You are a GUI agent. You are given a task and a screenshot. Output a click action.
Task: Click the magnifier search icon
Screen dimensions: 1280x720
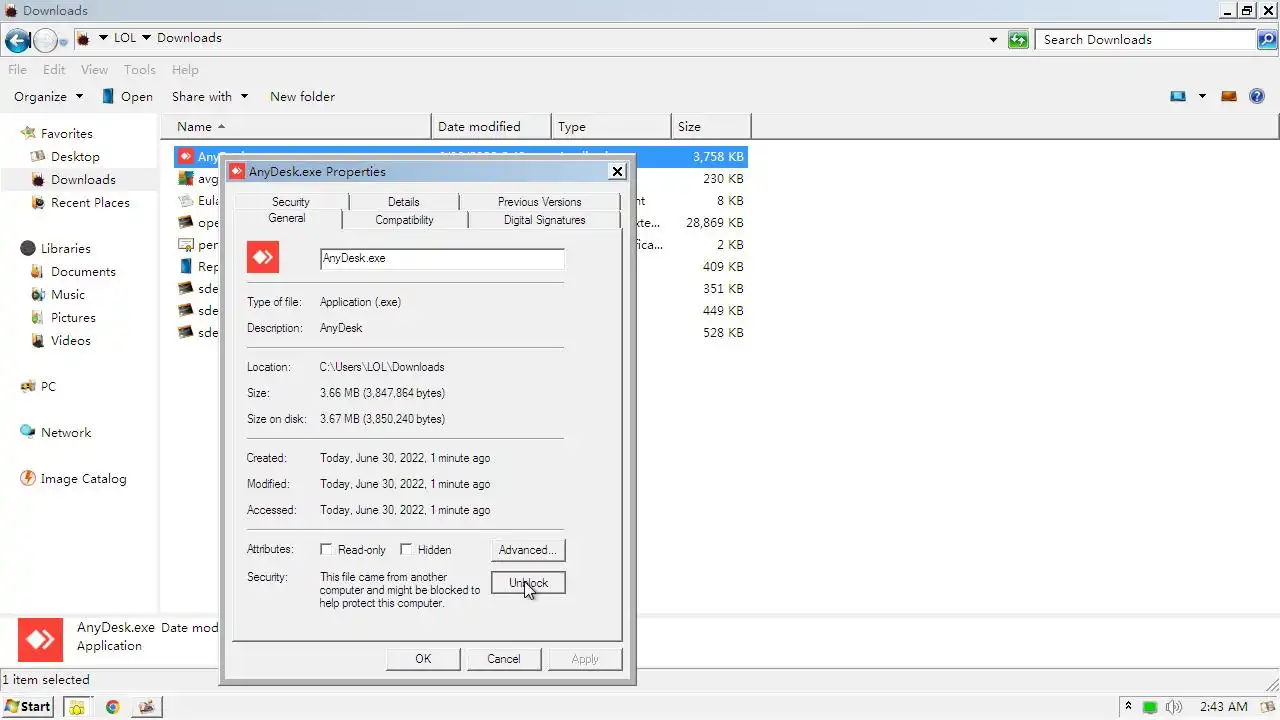click(x=1267, y=40)
